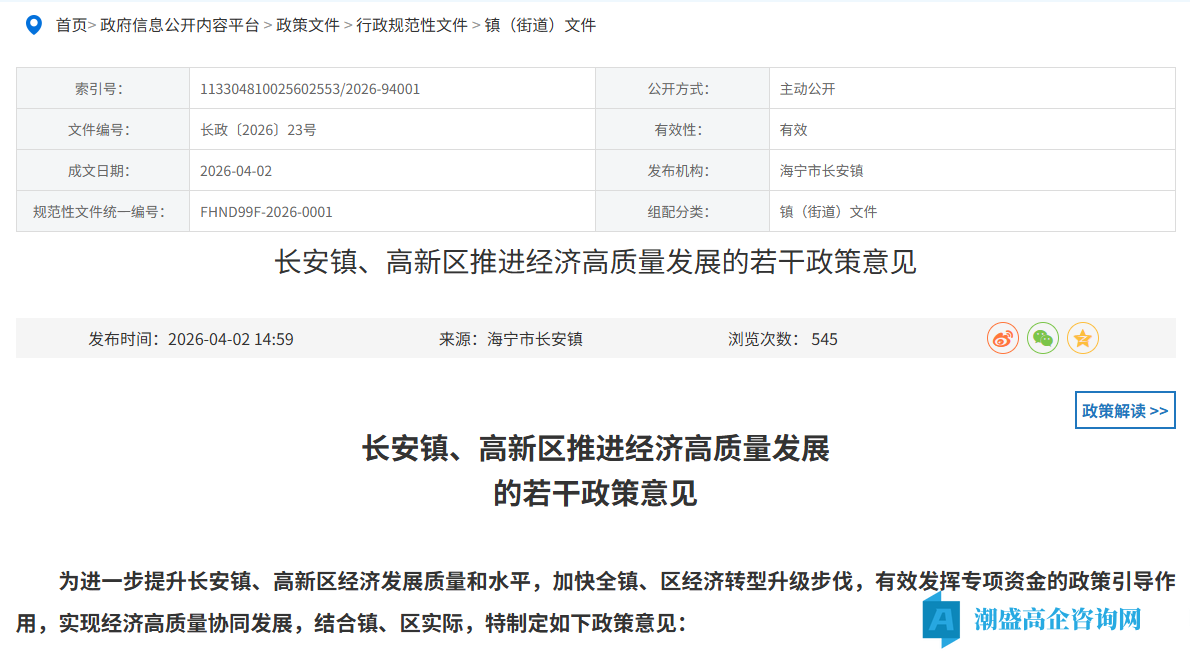This screenshot has width=1190, height=654.
Task: Open 行政规范性文件 breadcrumb link
Action: point(411,25)
